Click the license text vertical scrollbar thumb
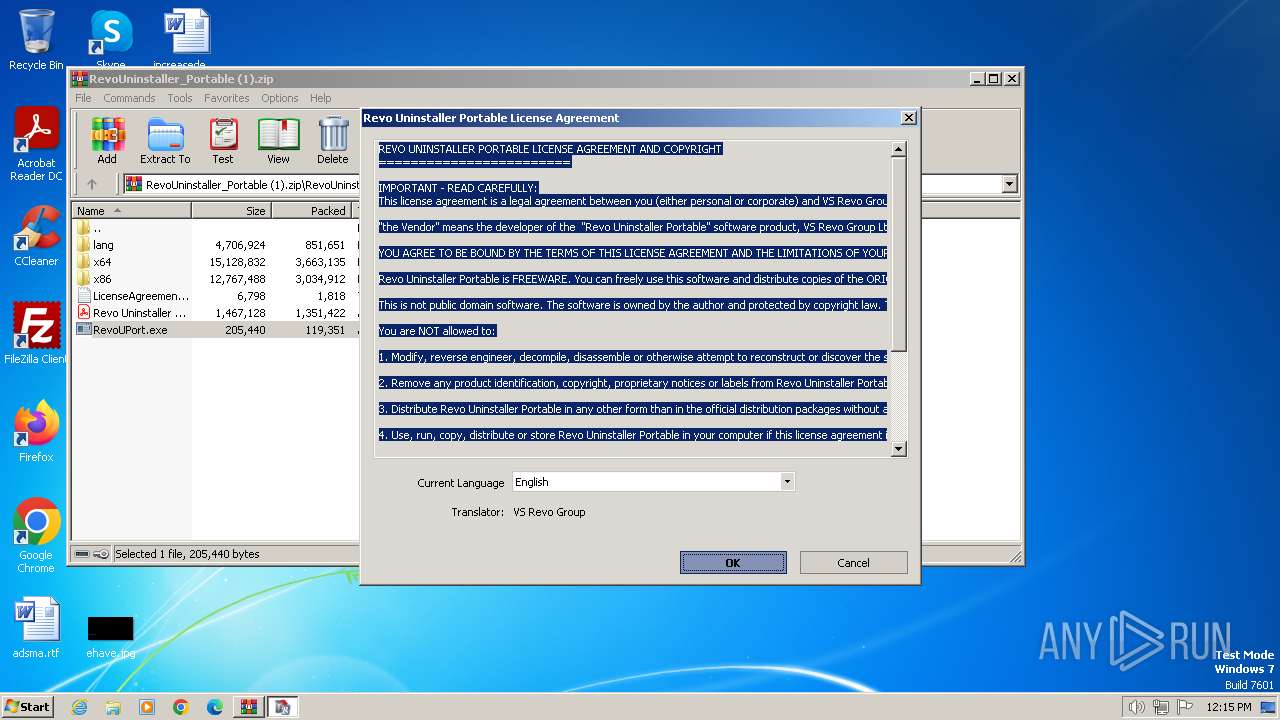The width and height of the screenshot is (1280, 720). (898, 253)
